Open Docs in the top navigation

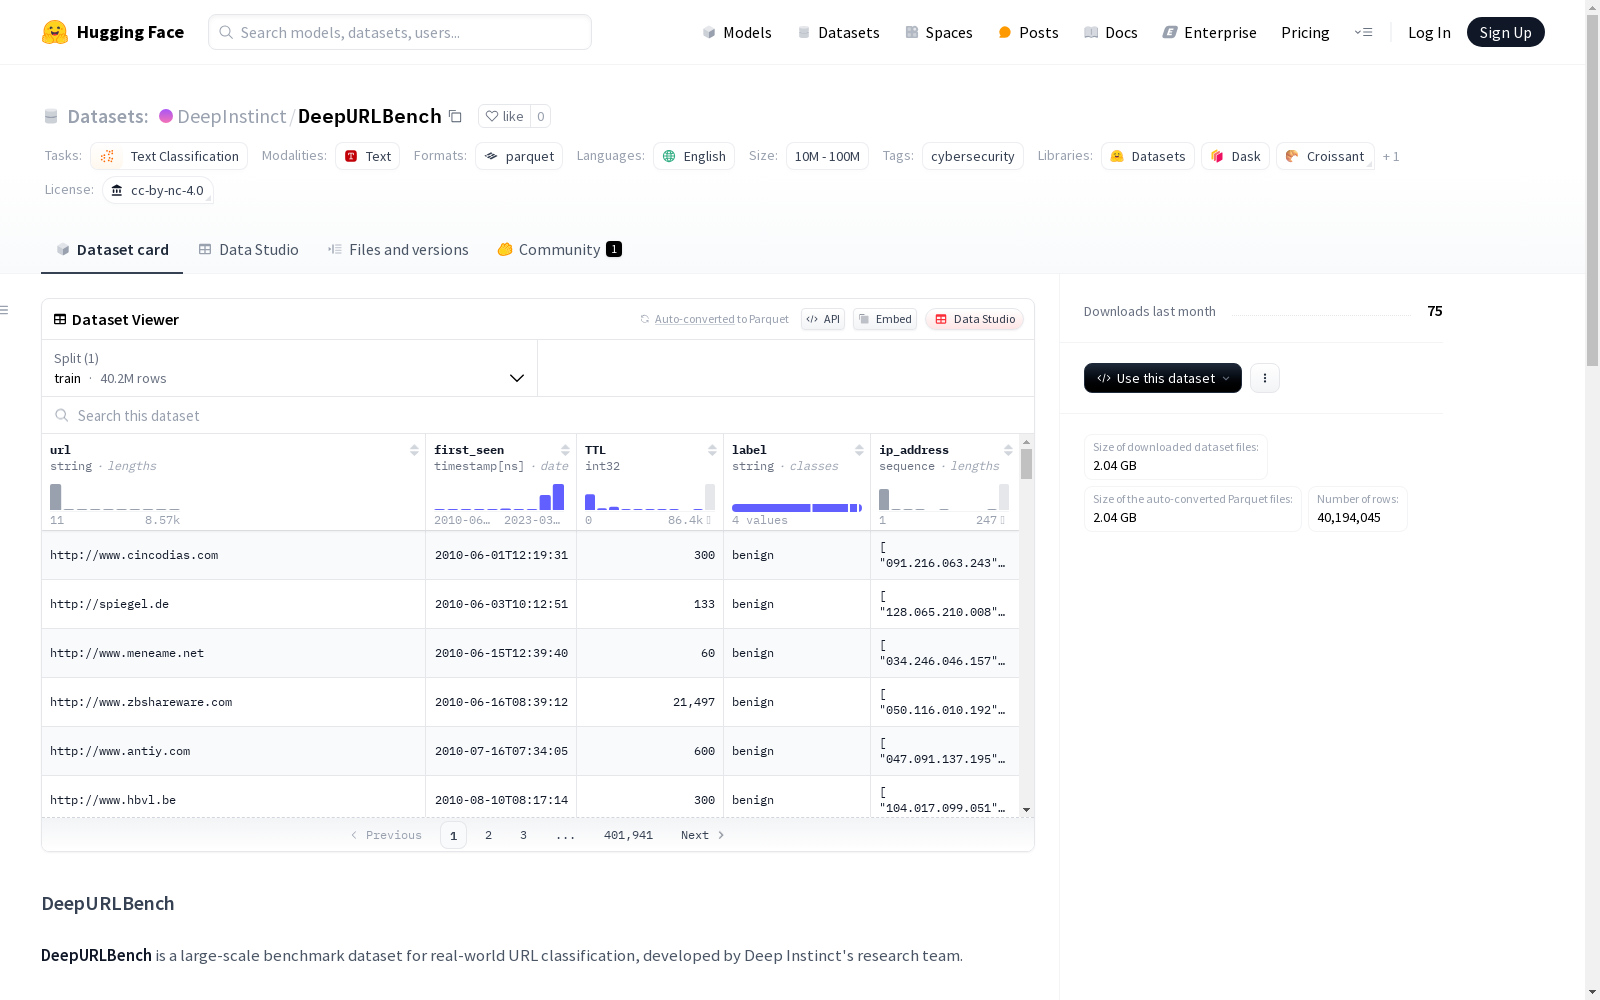pos(1111,32)
